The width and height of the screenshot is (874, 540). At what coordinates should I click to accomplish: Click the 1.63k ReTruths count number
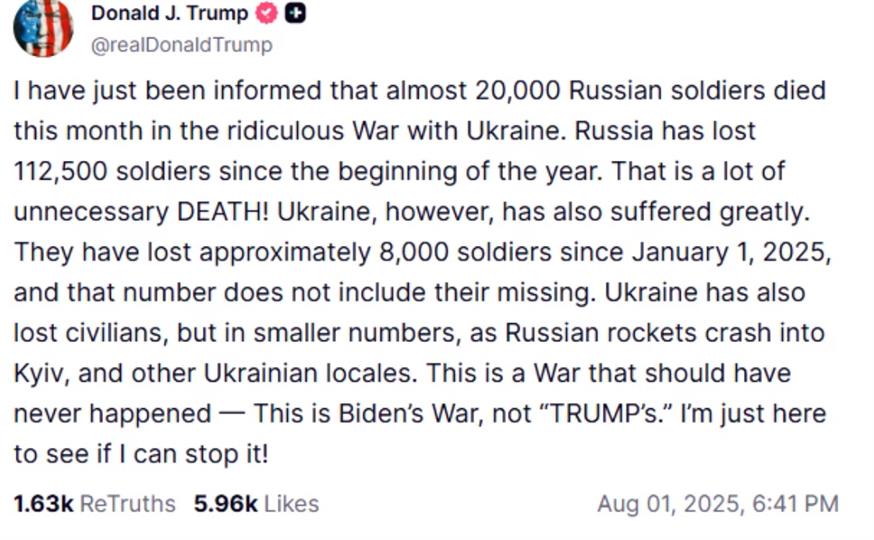tap(44, 503)
